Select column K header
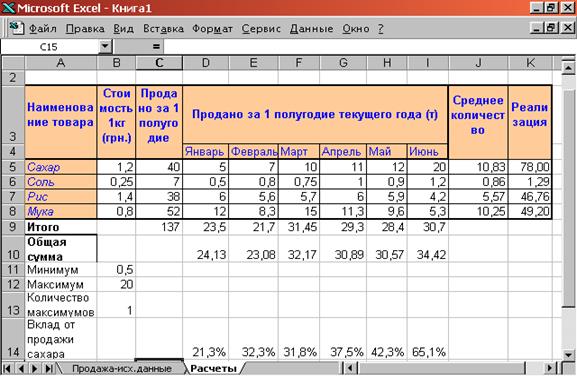The image size is (577, 376). tap(530, 63)
